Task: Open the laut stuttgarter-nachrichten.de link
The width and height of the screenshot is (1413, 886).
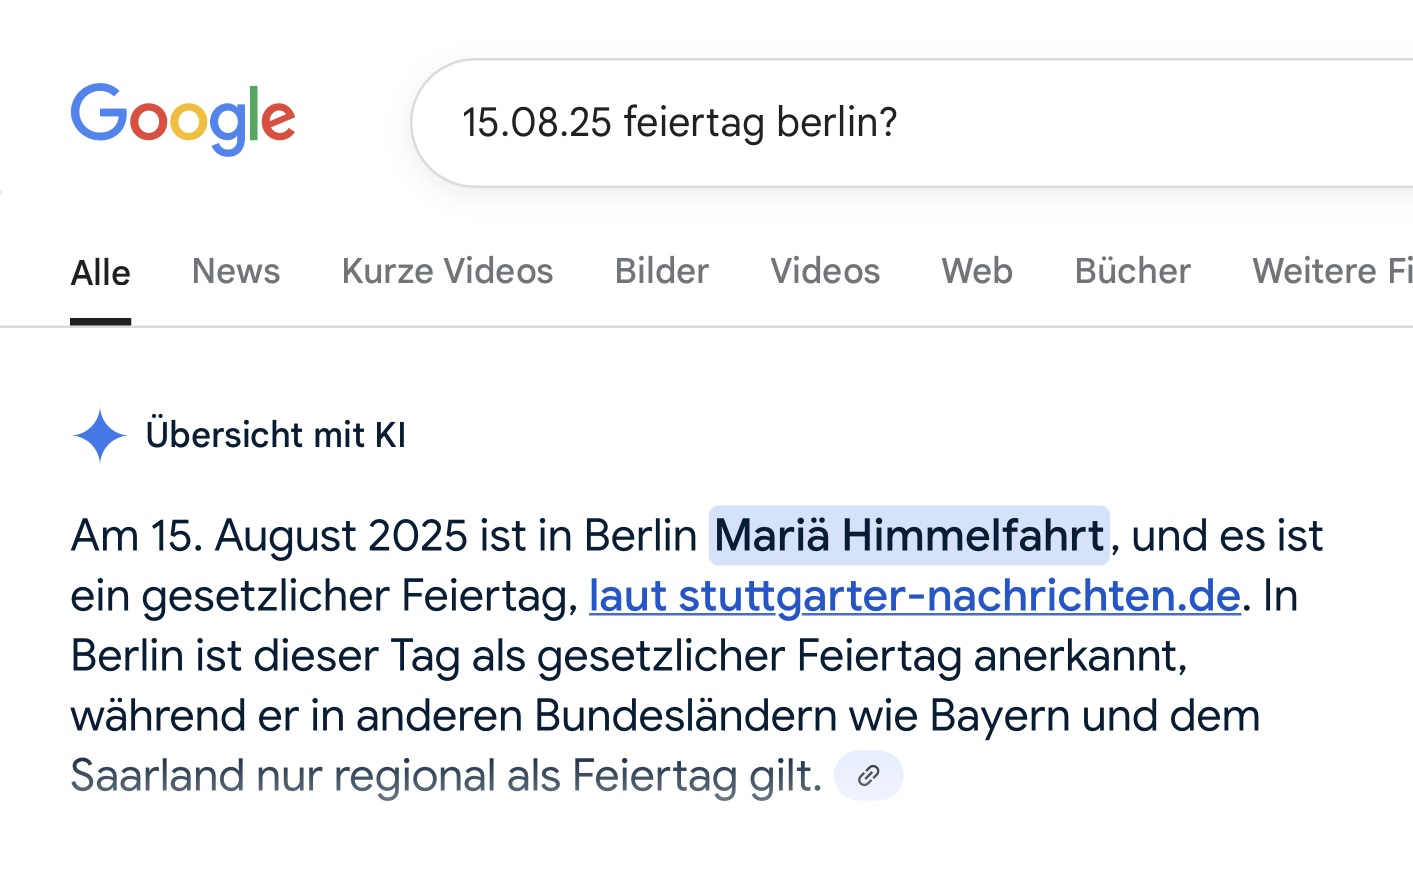Action: pos(915,596)
